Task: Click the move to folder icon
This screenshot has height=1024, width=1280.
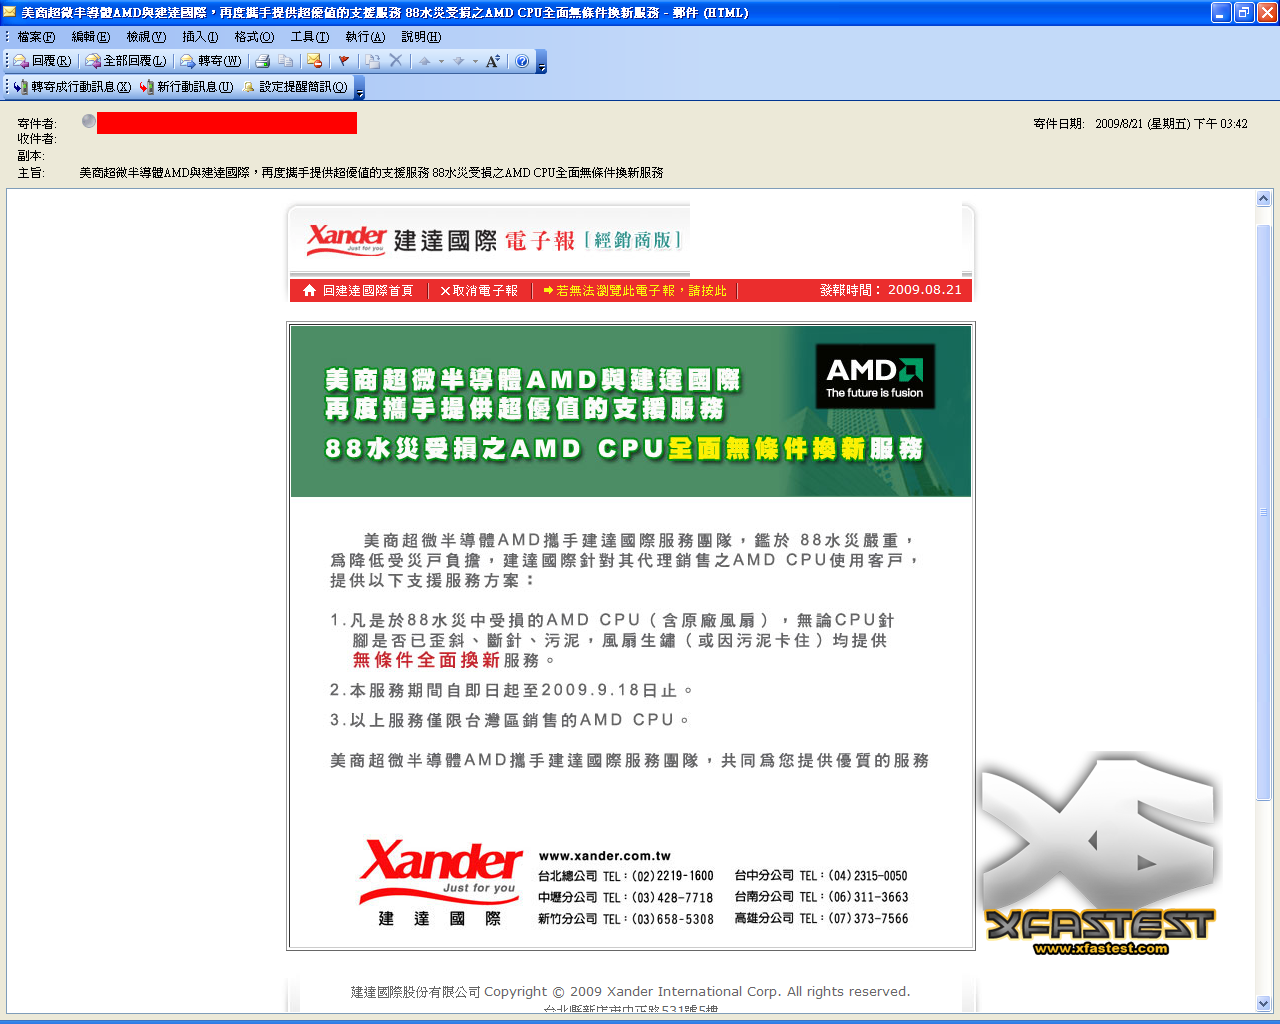Action: coord(373,61)
